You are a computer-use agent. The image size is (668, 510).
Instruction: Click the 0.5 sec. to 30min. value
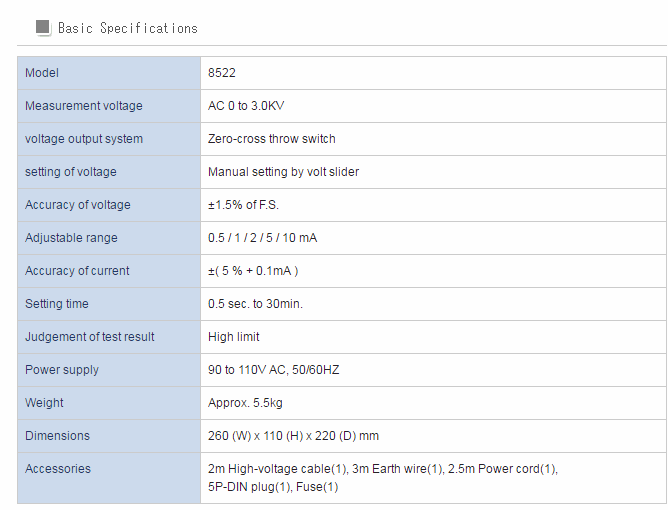pyautogui.click(x=255, y=304)
